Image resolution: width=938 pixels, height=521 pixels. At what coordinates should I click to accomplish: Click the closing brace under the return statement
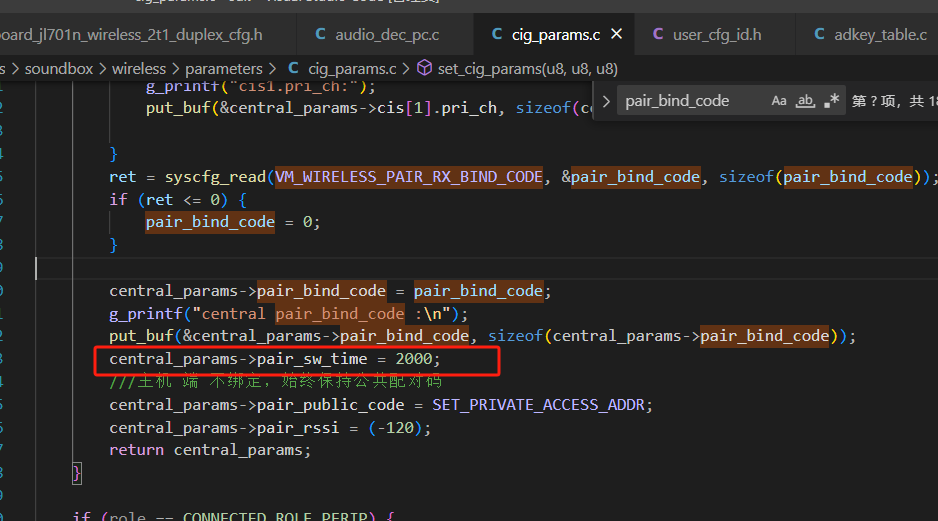point(77,473)
